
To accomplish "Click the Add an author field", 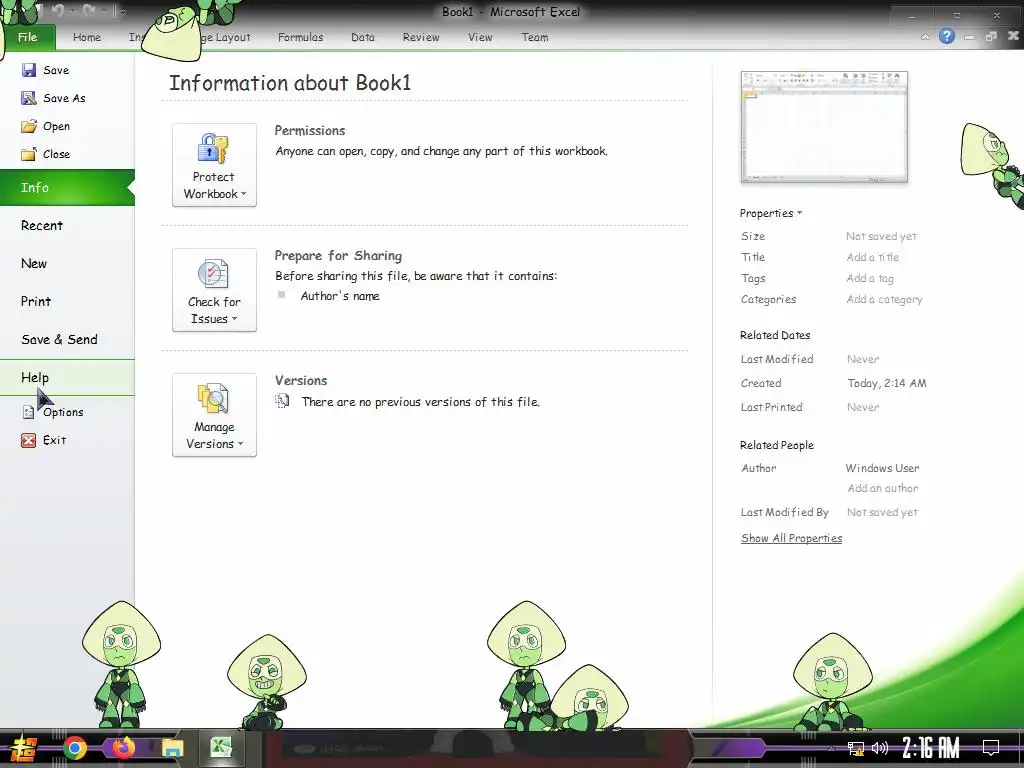I will pos(882,488).
